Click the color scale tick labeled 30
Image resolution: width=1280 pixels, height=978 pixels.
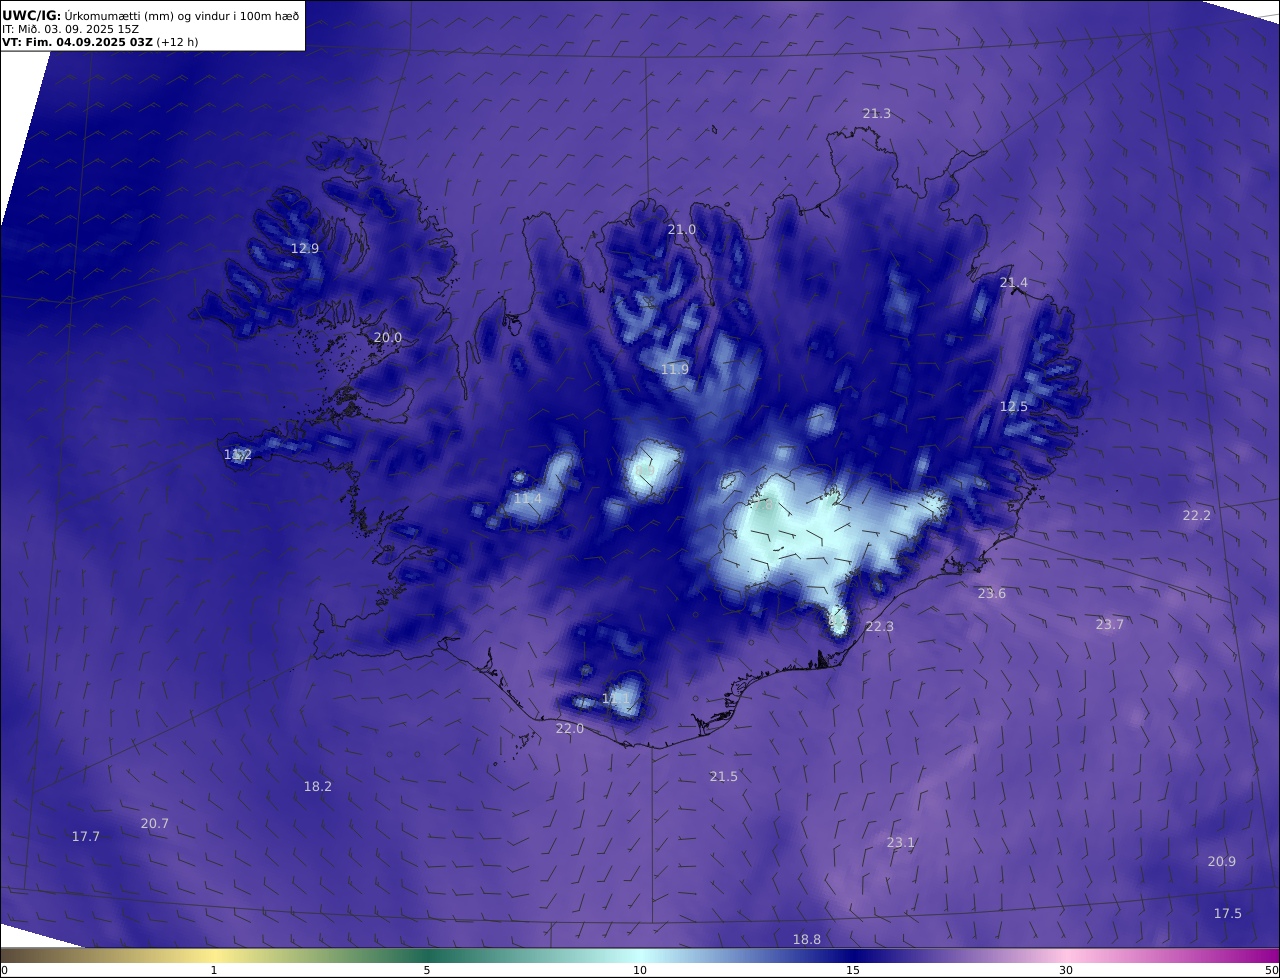1066,971
